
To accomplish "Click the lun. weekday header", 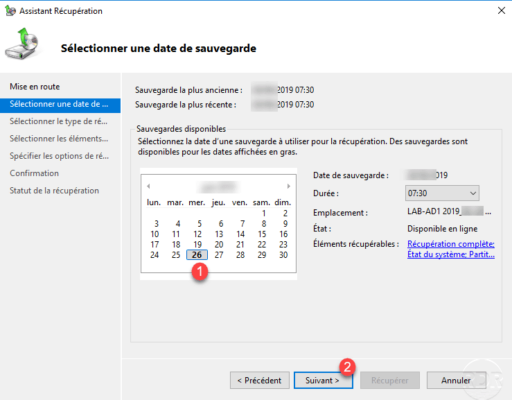I will (154, 202).
